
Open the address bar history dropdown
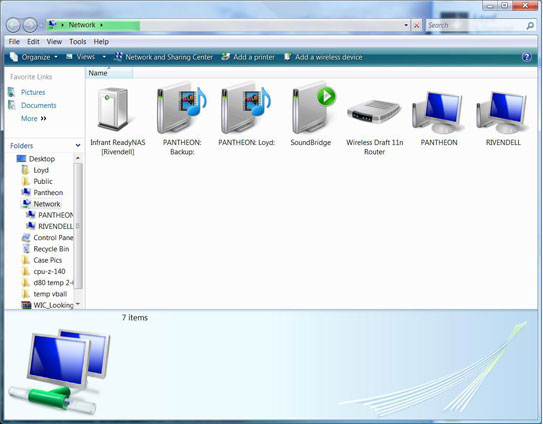pos(406,25)
